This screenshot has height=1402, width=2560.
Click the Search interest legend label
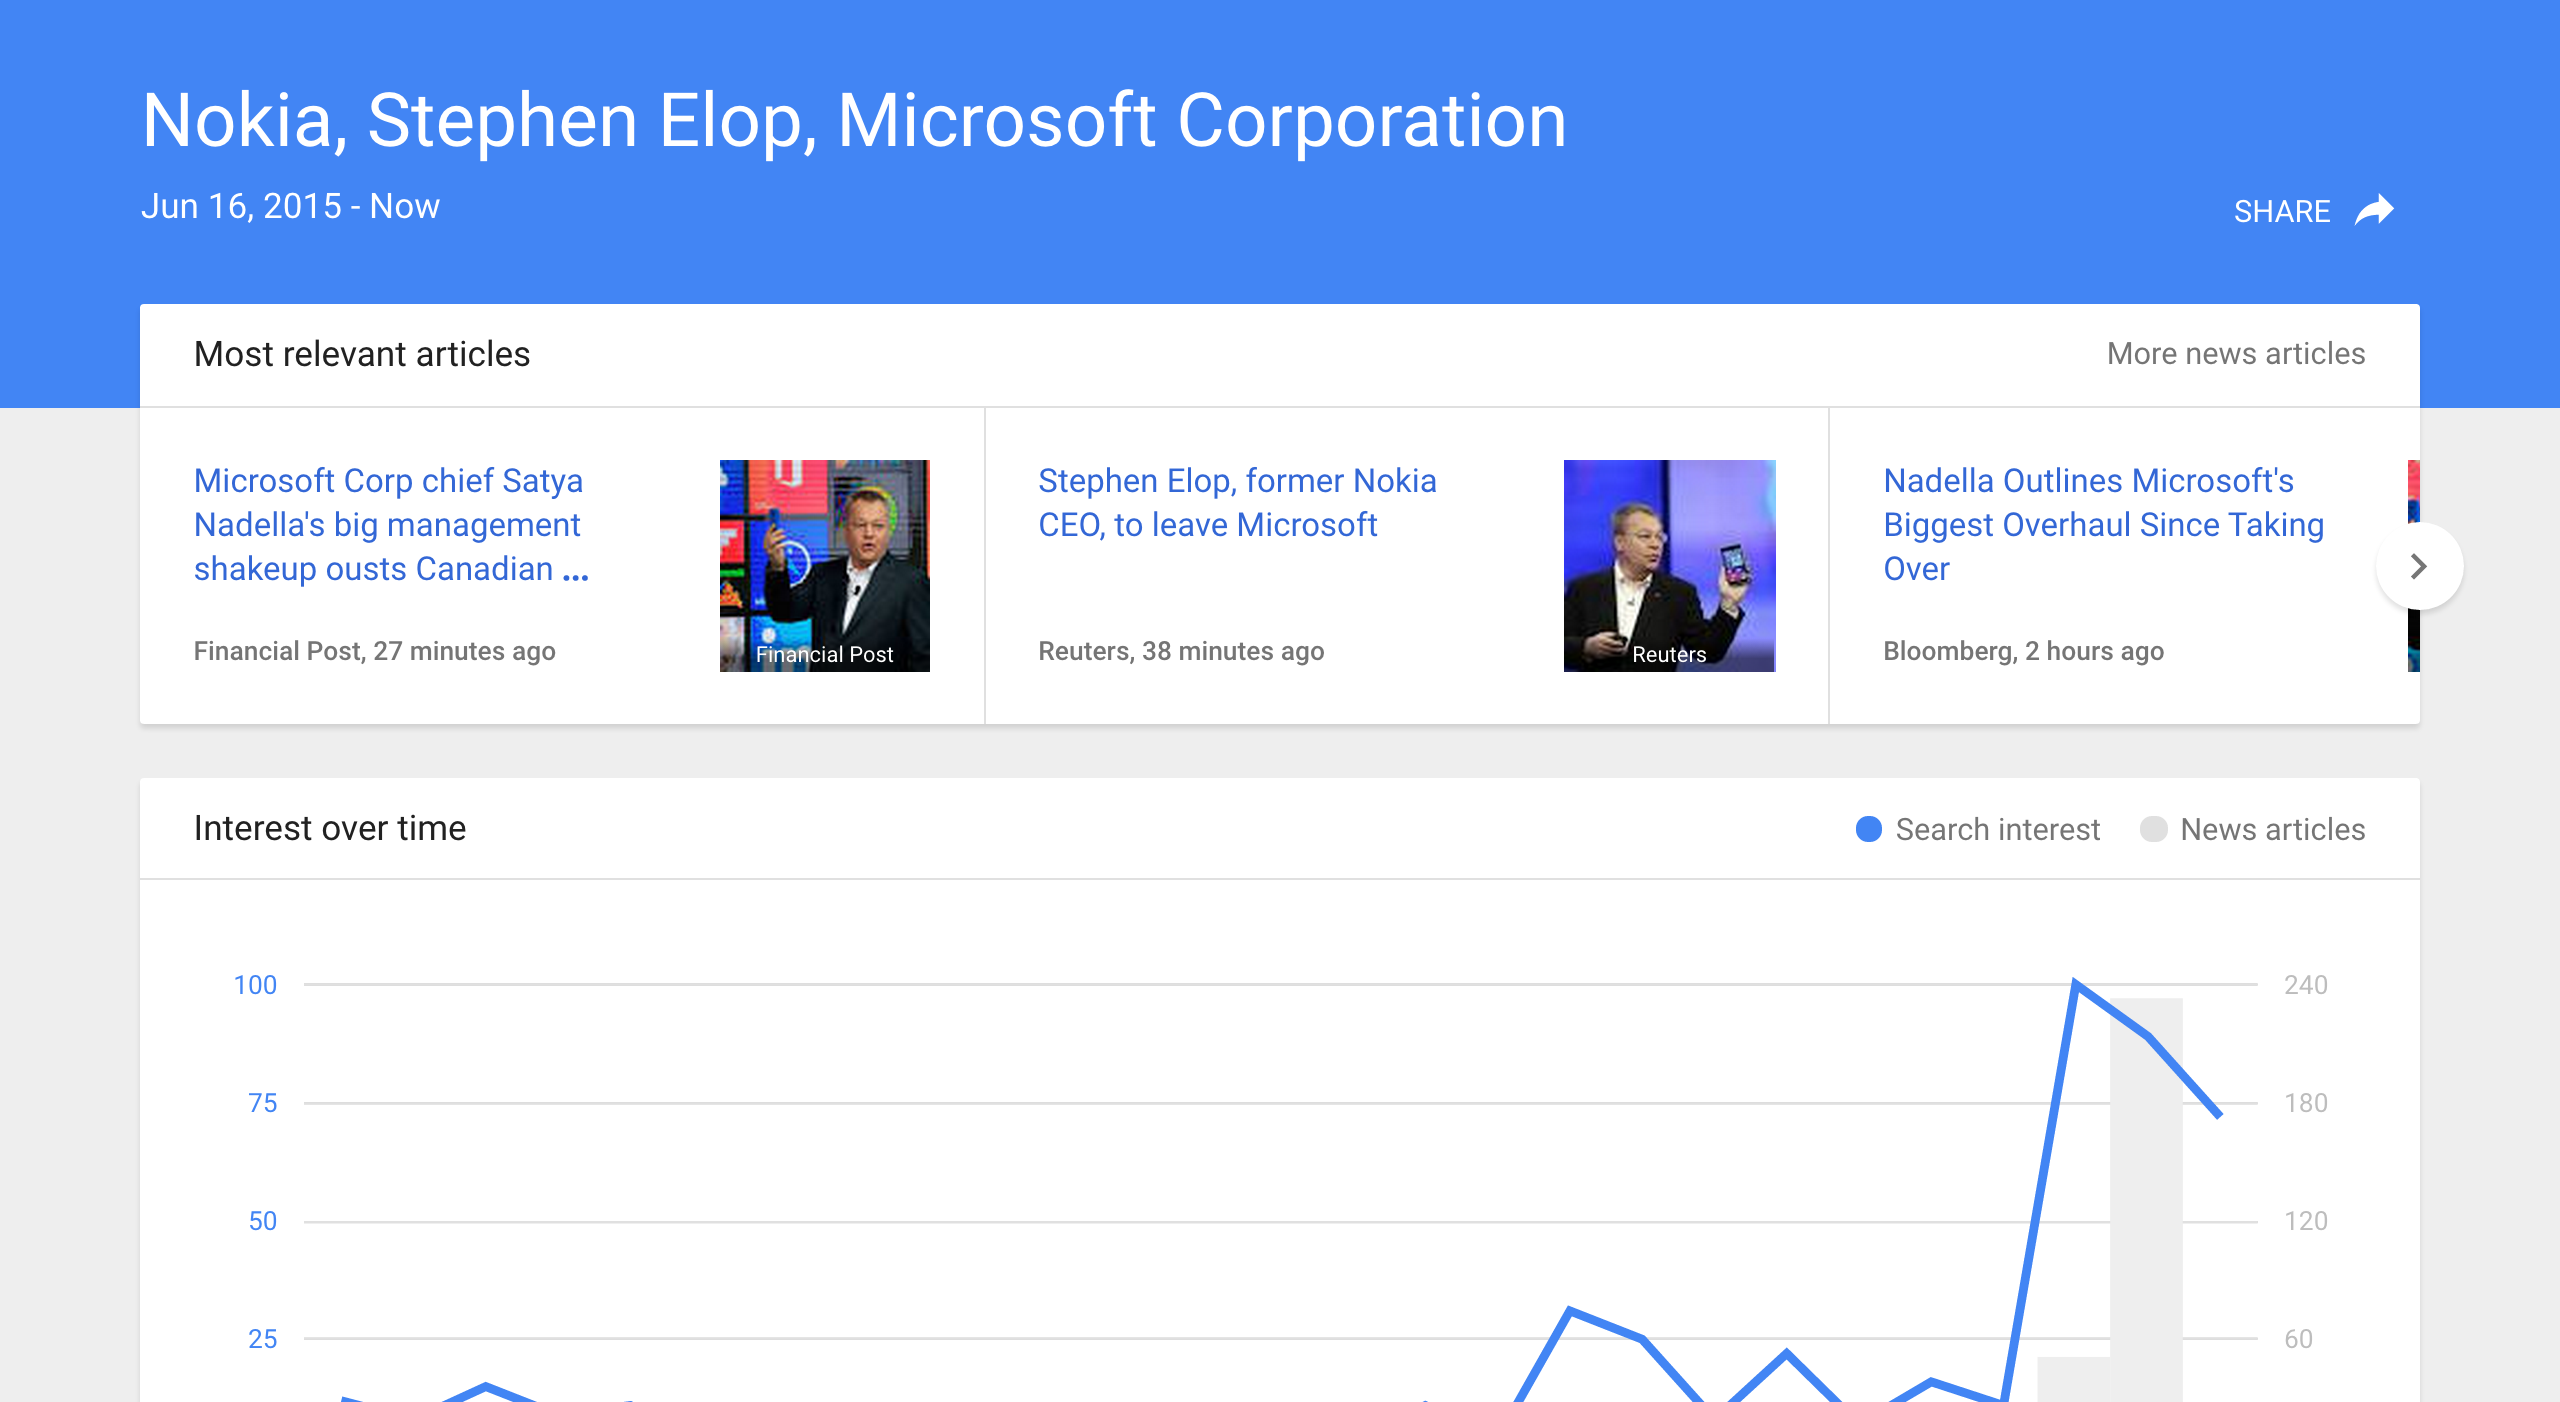point(1997,829)
